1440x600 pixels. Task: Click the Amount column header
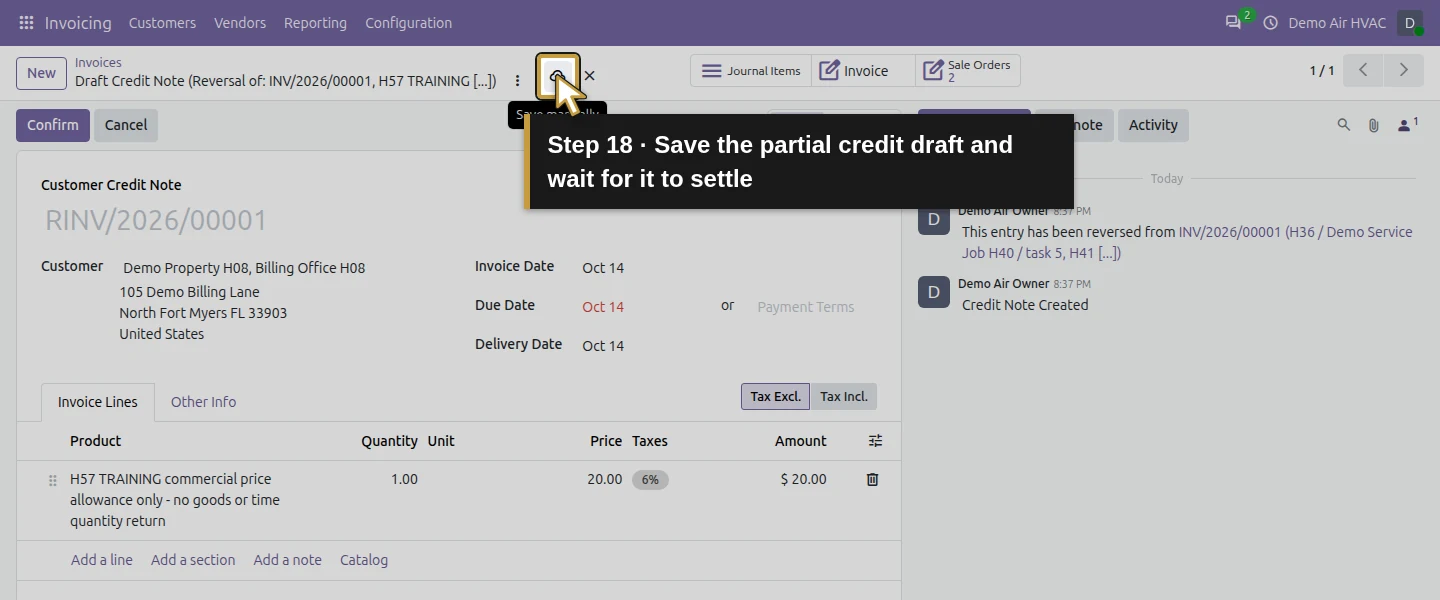[x=800, y=441]
